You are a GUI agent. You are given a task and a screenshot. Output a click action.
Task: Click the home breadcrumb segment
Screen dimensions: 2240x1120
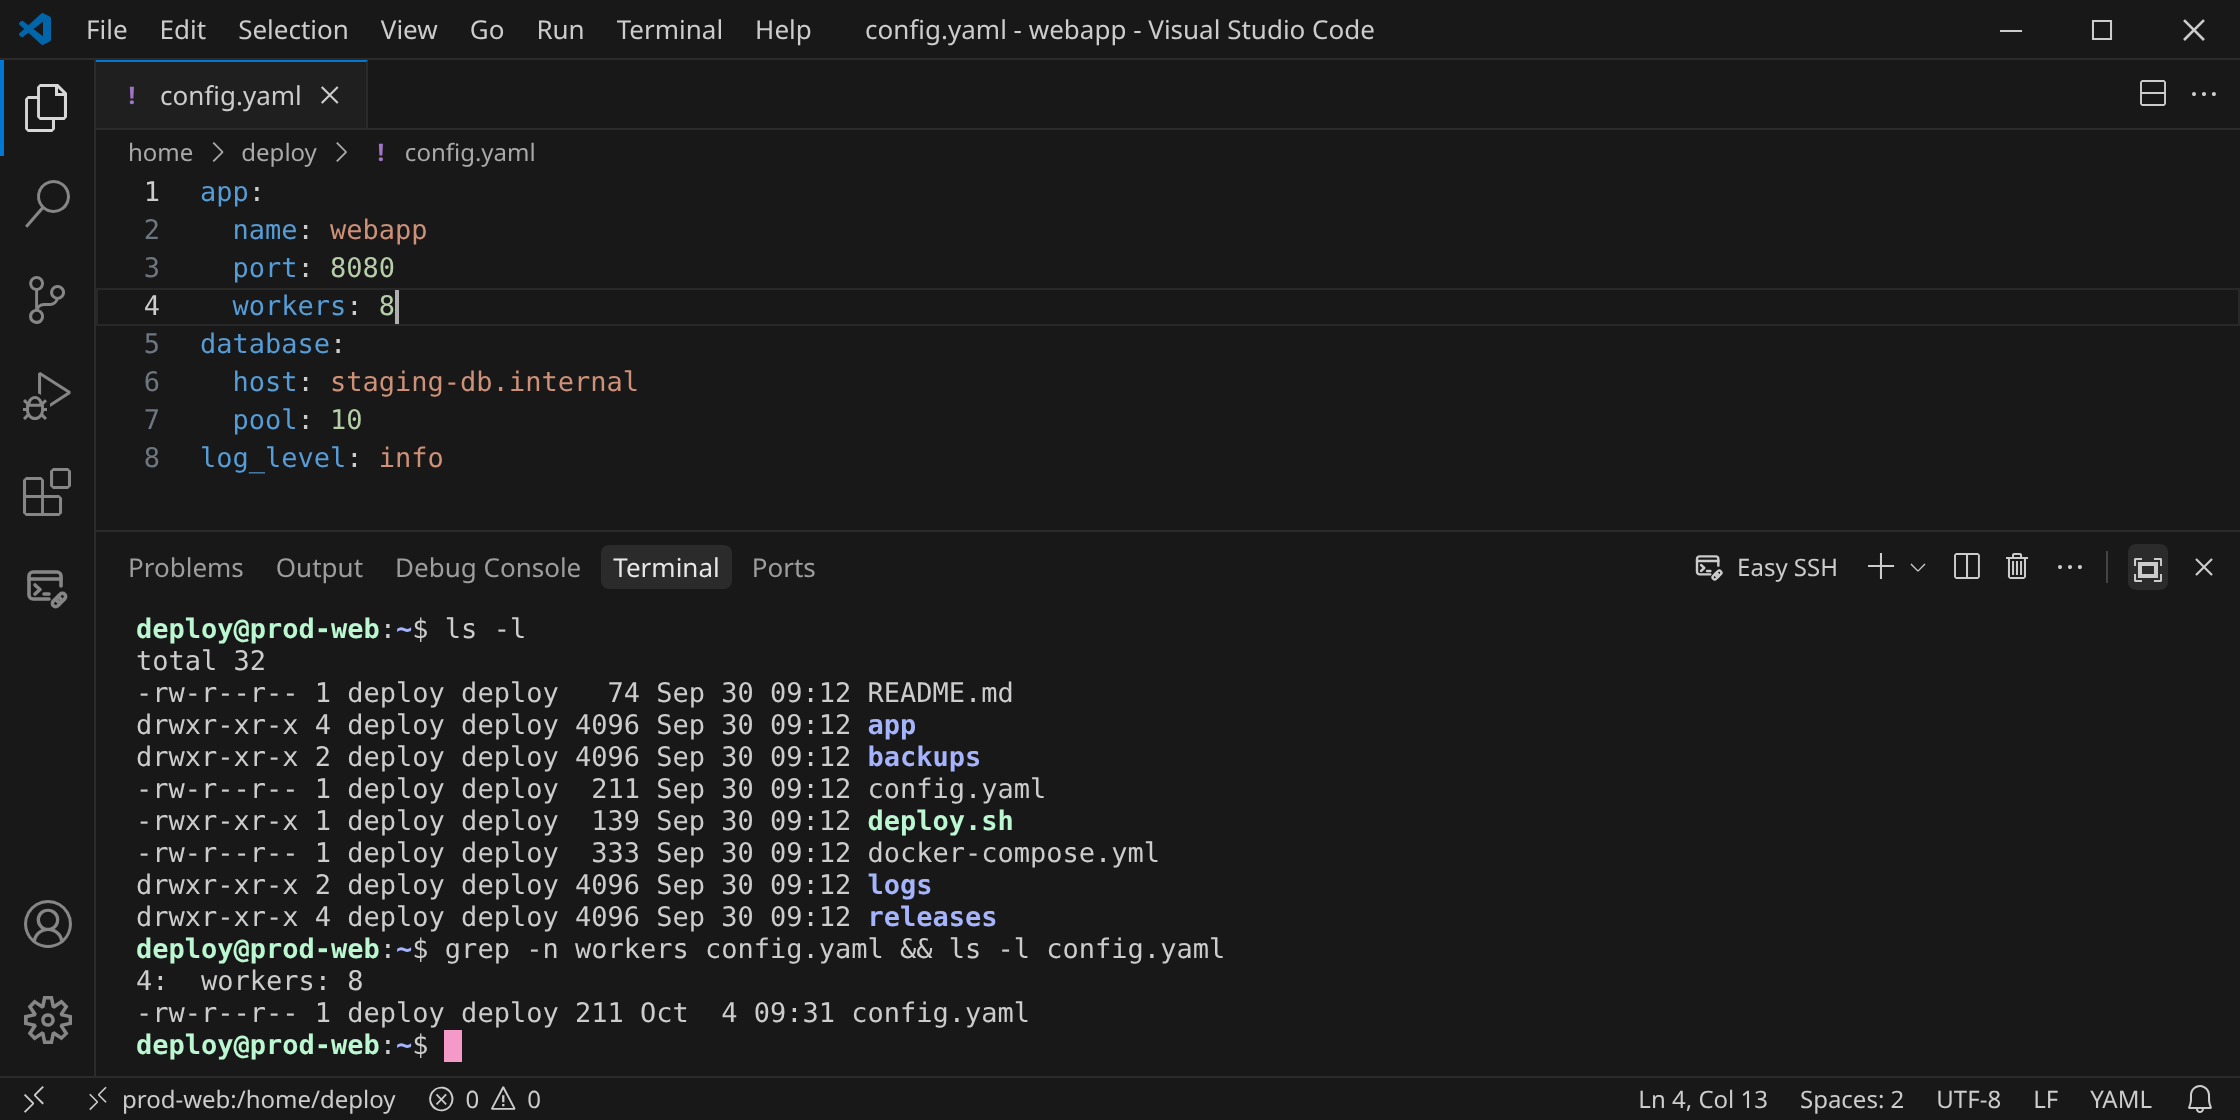[x=160, y=153]
